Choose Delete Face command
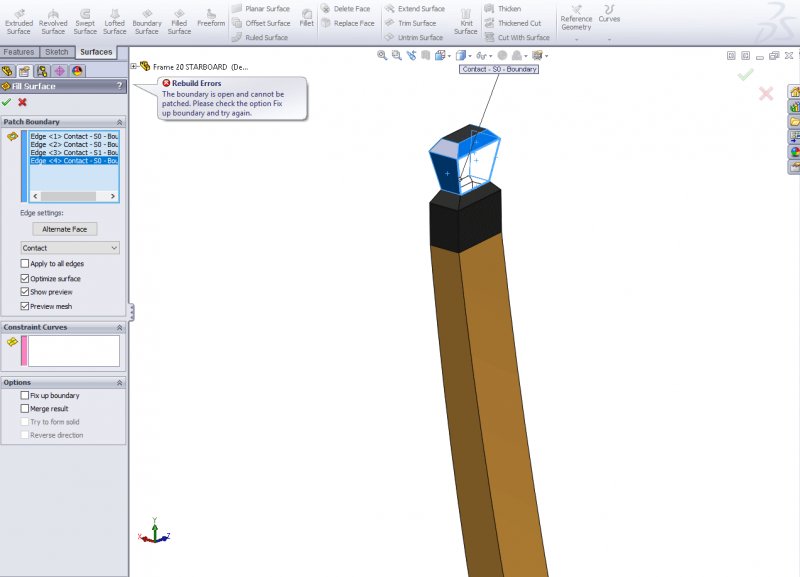The image size is (800, 577). [345, 9]
